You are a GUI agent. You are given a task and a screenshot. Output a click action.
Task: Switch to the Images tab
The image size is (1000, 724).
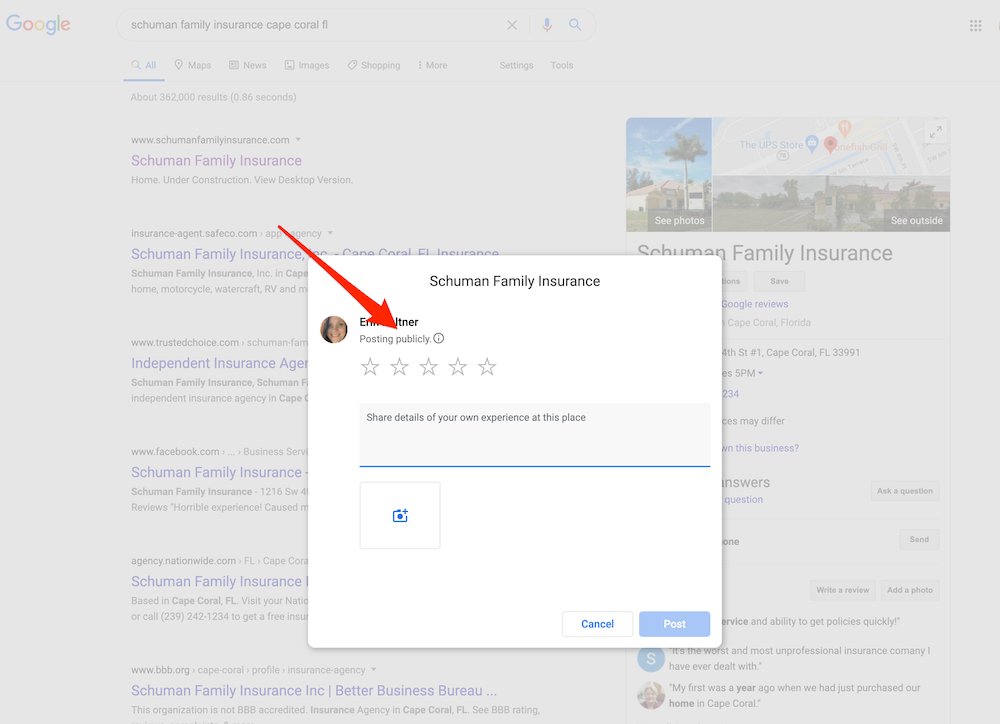point(307,65)
